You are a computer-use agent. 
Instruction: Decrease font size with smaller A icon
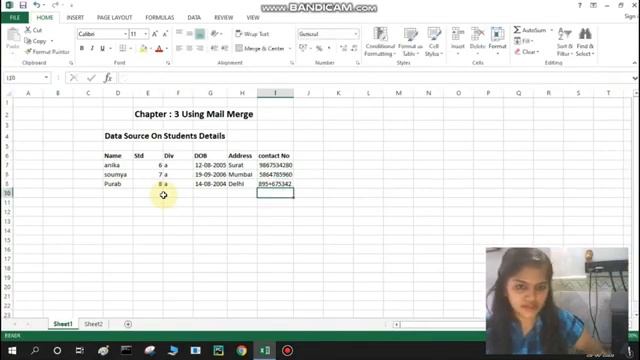[x=165, y=34]
